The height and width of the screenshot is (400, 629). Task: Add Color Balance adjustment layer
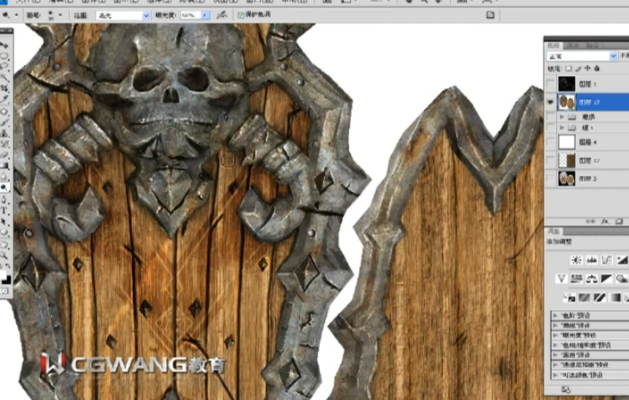[592, 278]
